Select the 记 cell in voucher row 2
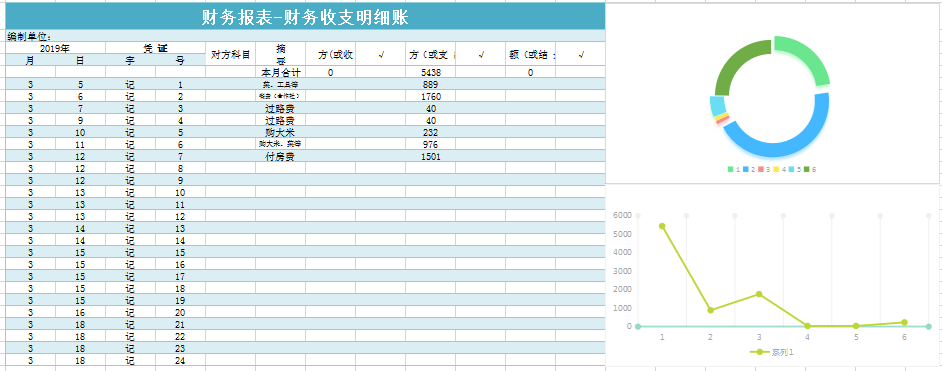This screenshot has height=371, width=942. (130, 96)
